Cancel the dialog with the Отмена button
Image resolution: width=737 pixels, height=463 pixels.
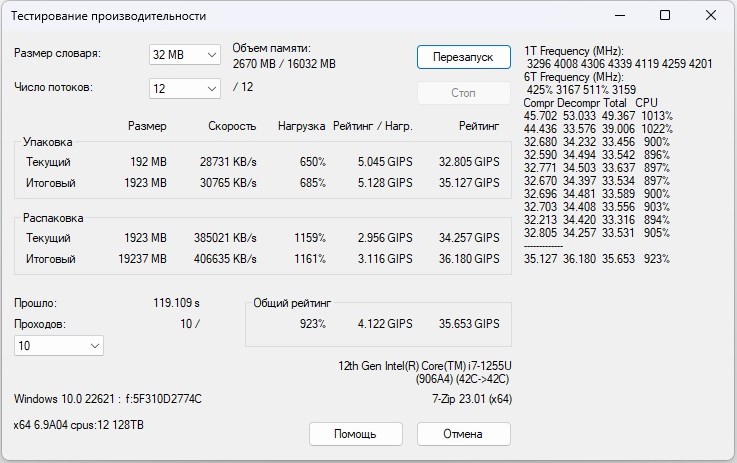pyautogui.click(x=463, y=434)
